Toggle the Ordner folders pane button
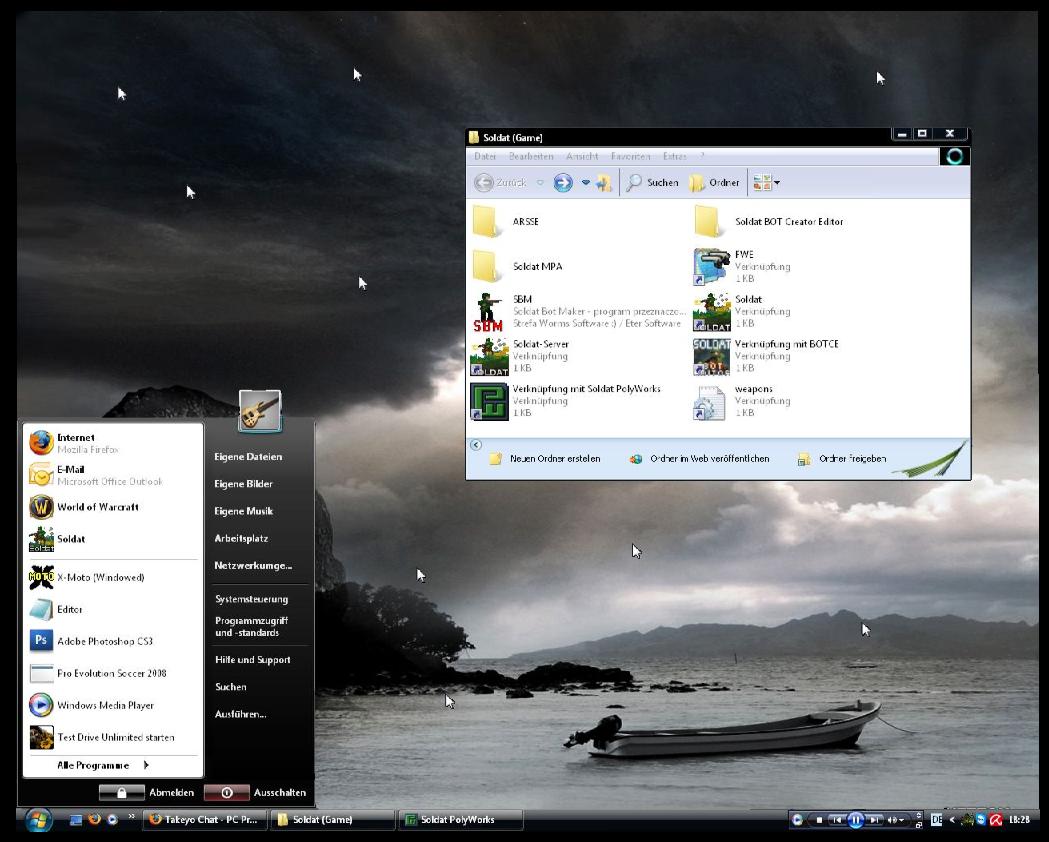 point(715,183)
